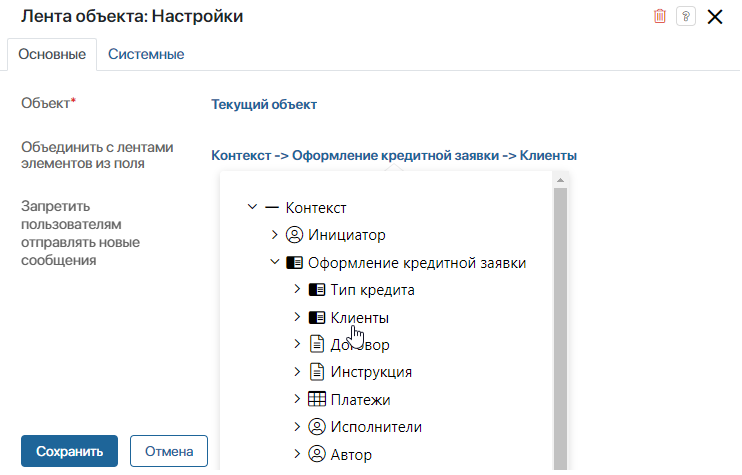Click the Отмена button
The width and height of the screenshot is (742, 475).
click(169, 451)
